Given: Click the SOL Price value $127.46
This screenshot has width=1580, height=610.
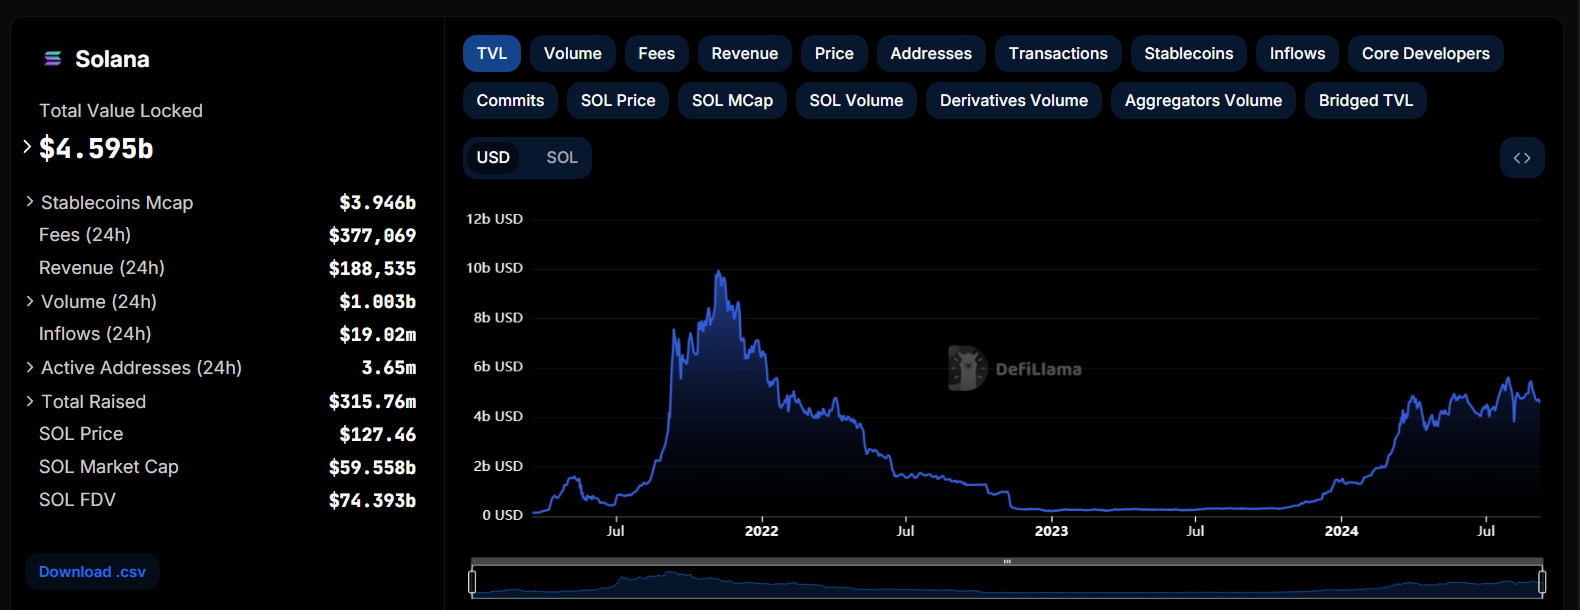Looking at the screenshot, I should coord(377,435).
